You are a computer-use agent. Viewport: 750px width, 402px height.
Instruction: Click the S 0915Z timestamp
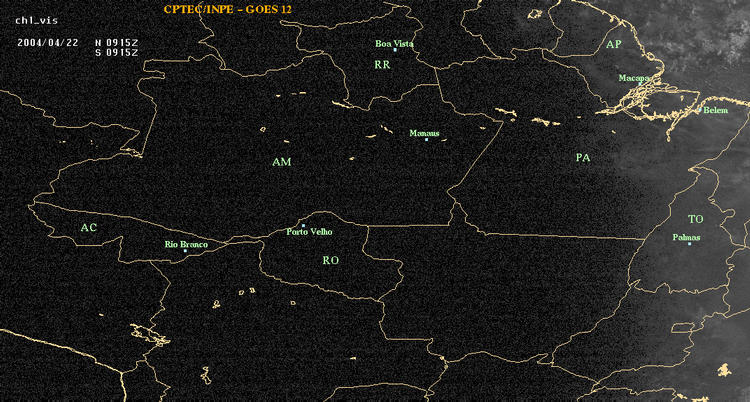click(117, 53)
